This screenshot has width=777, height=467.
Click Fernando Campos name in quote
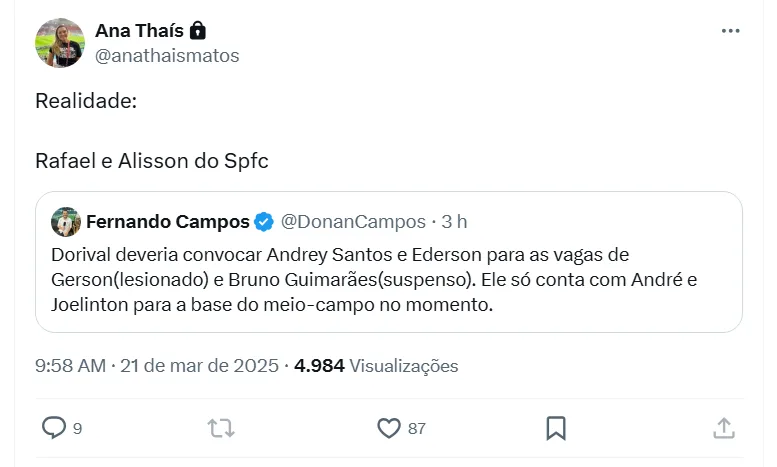pos(168,221)
